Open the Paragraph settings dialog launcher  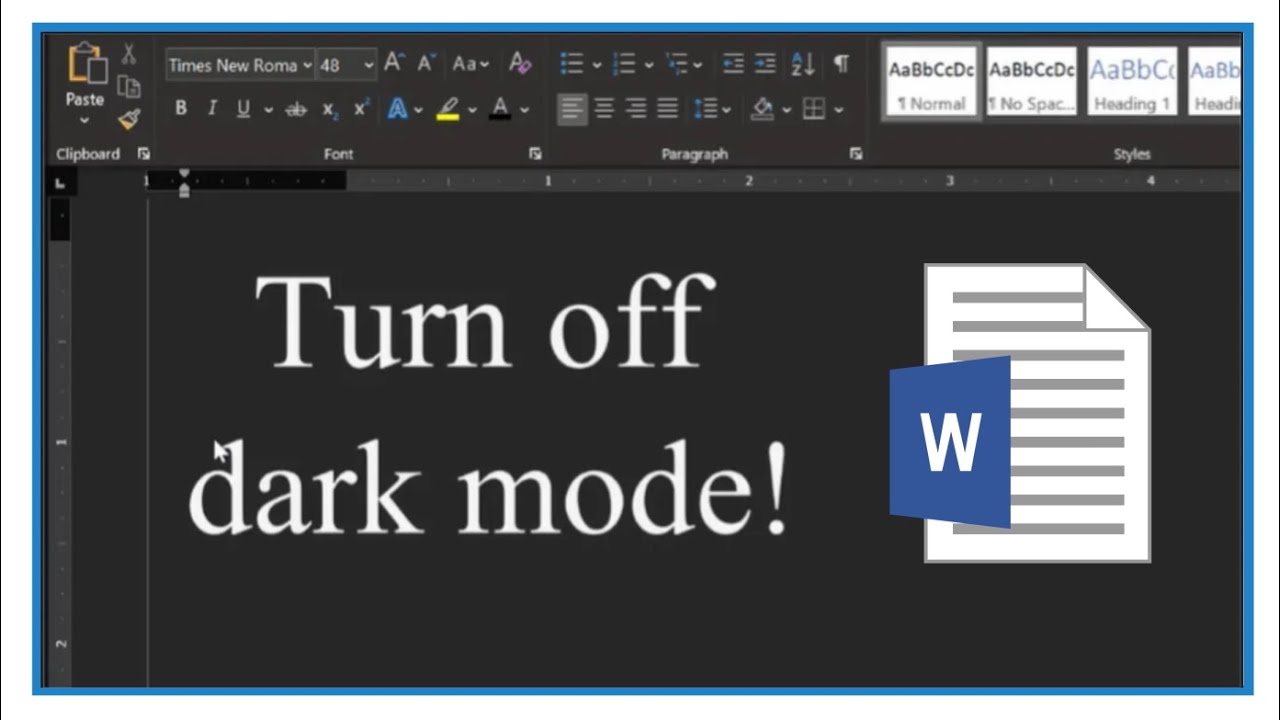(x=856, y=153)
